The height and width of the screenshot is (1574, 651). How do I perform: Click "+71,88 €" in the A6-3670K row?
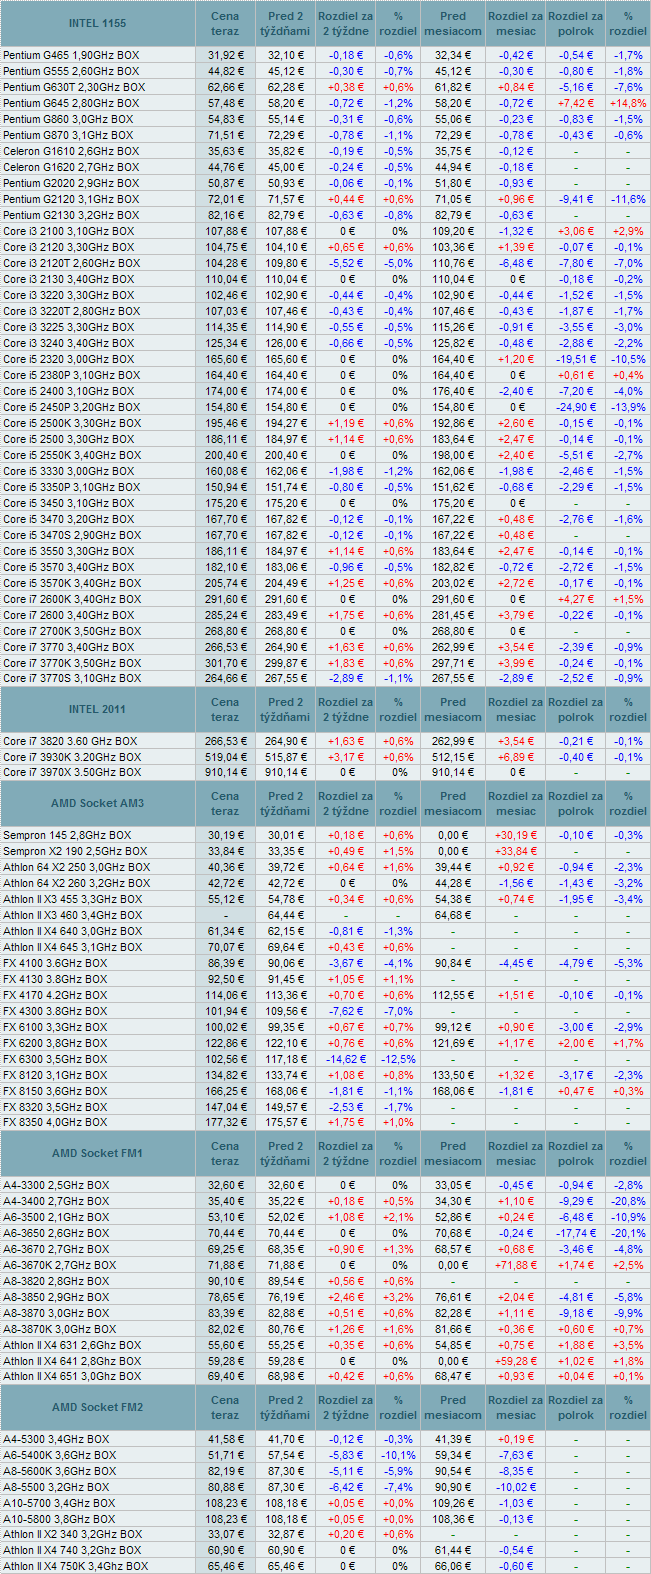pyautogui.click(x=516, y=1265)
